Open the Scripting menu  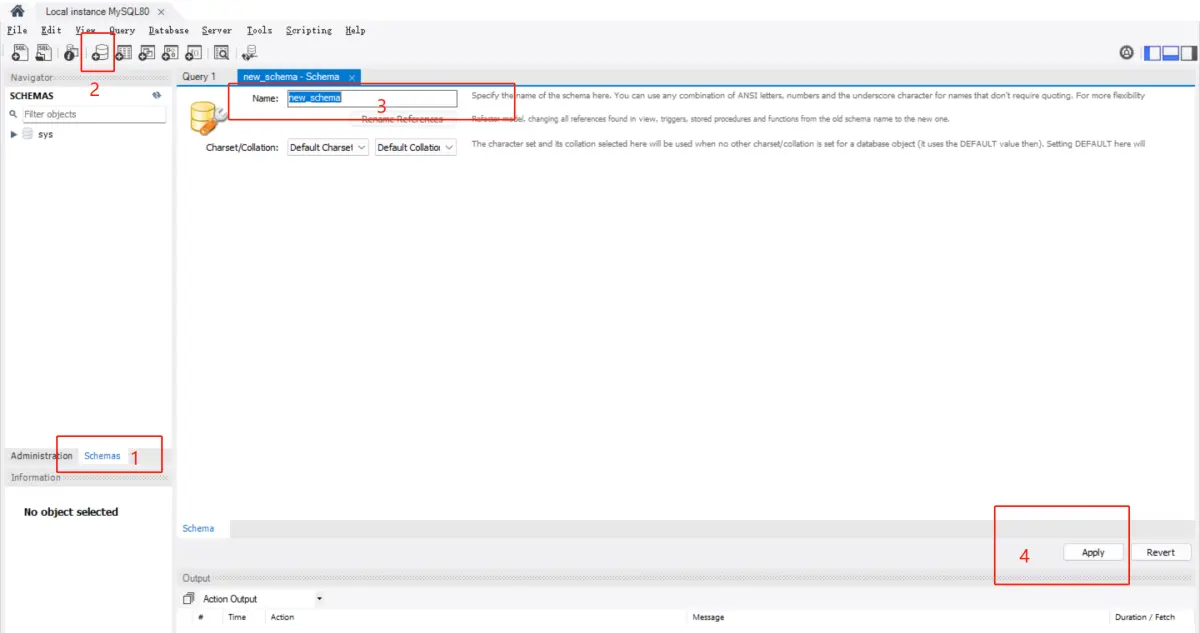point(309,30)
